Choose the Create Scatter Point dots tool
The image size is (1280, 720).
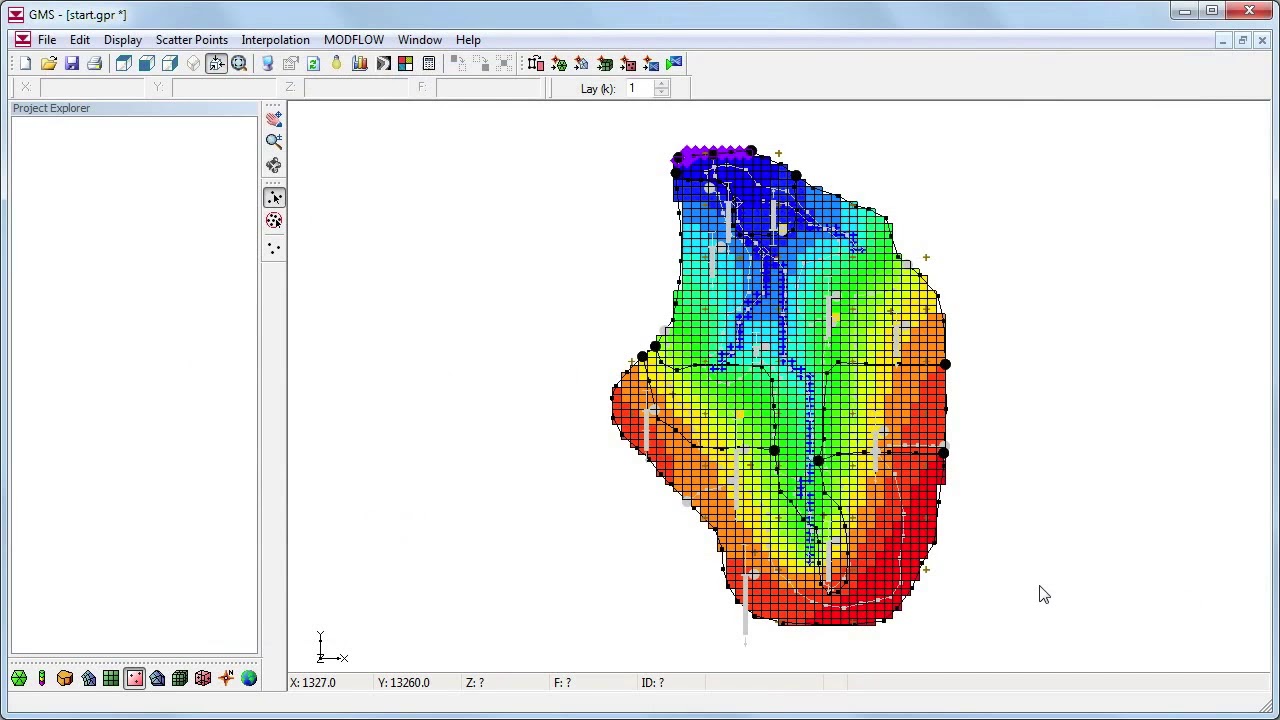[274, 247]
